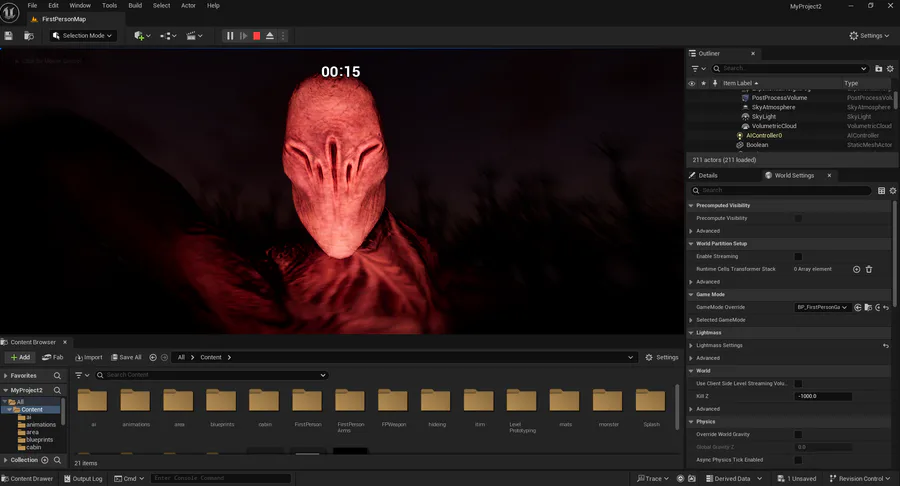Open the blueprints toolbar icon
The height and width of the screenshot is (486, 900).
(168, 36)
